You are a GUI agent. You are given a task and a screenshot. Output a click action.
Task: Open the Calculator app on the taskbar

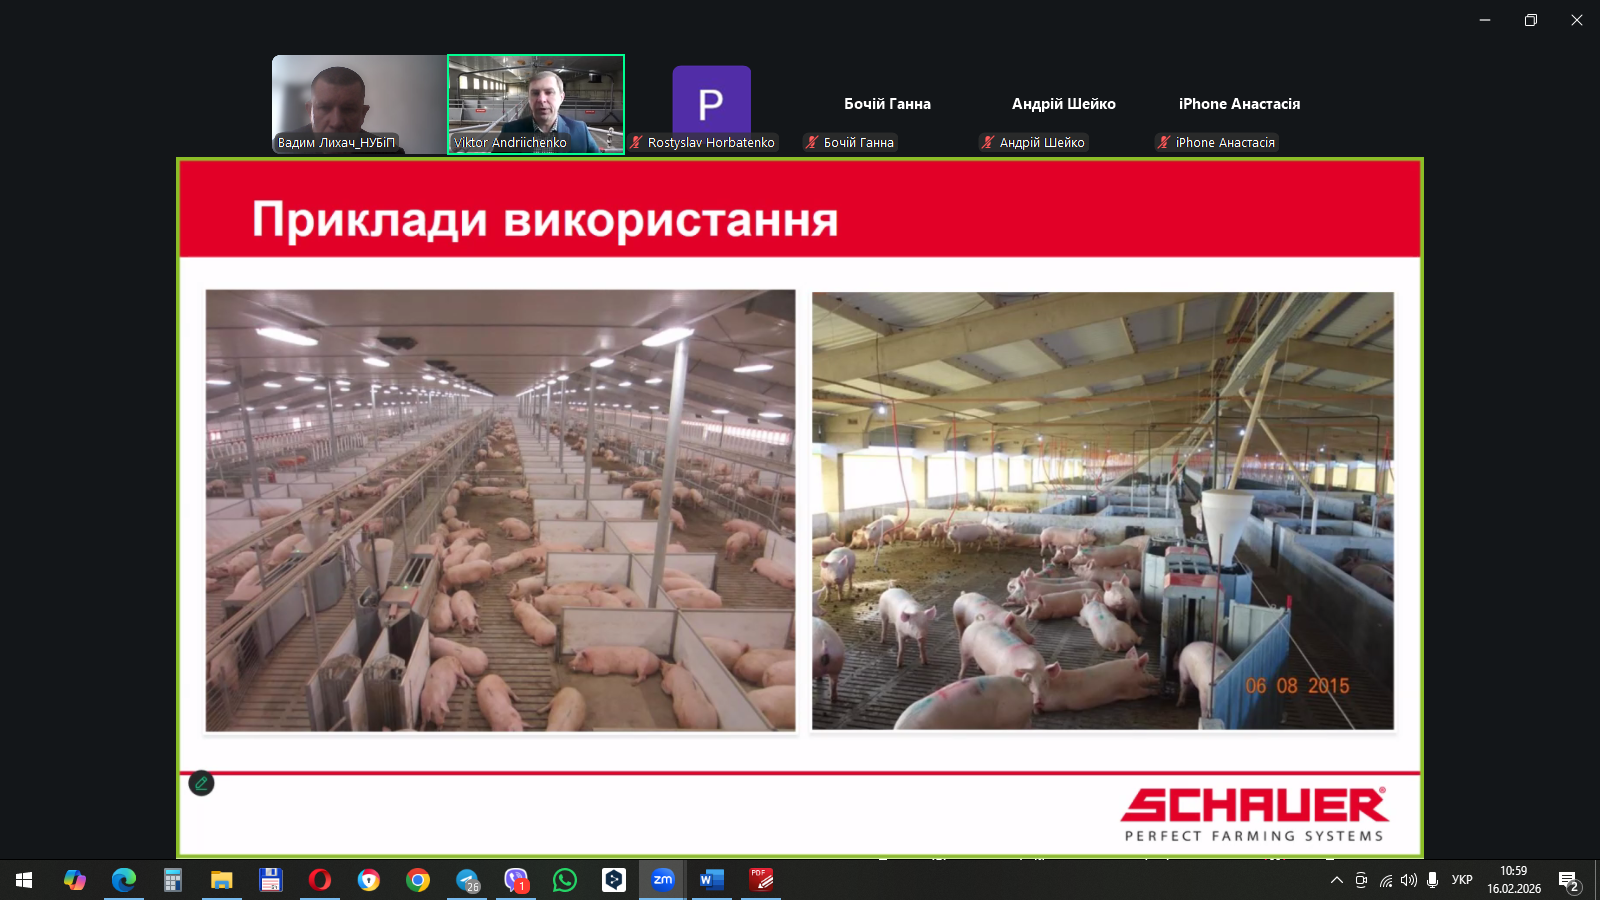[x=173, y=880]
